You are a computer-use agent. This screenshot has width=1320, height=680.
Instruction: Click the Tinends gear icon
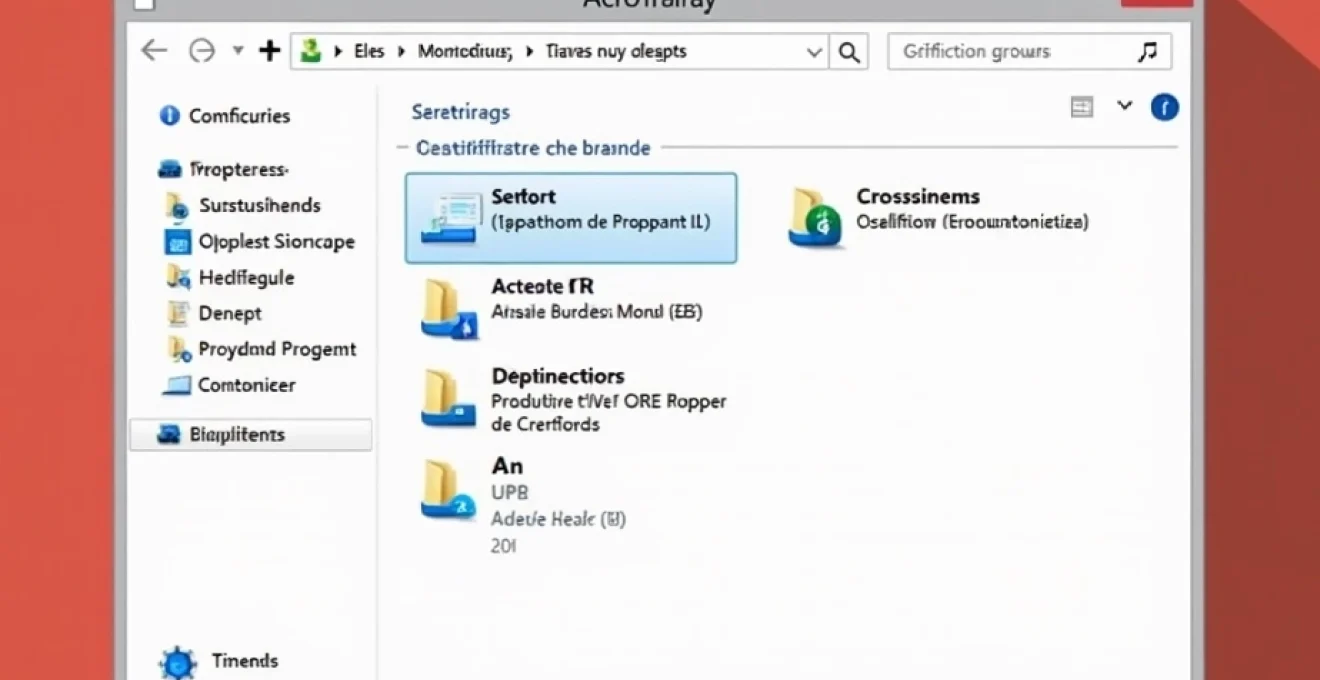pyautogui.click(x=177, y=662)
